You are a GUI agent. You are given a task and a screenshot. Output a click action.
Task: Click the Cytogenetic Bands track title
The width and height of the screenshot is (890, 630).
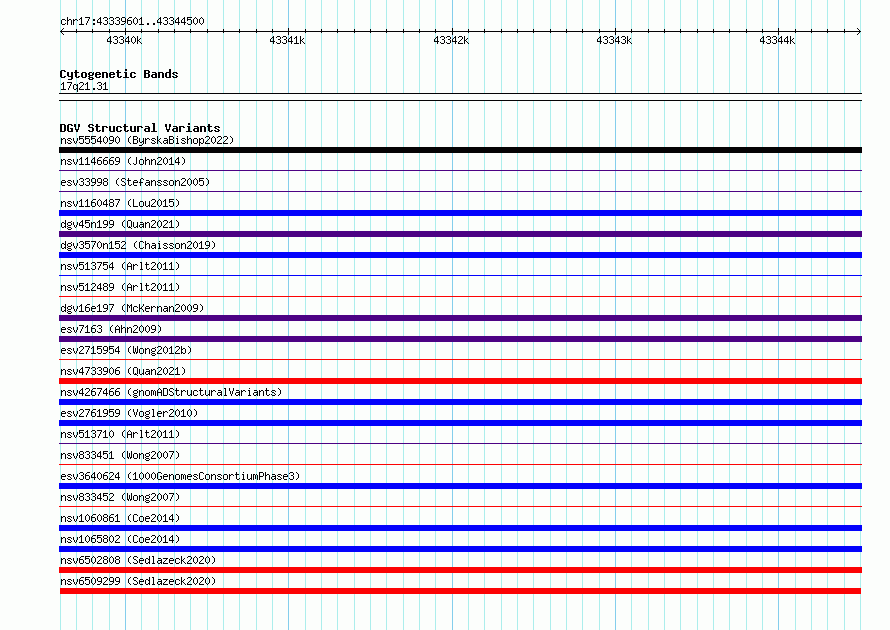pyautogui.click(x=119, y=74)
